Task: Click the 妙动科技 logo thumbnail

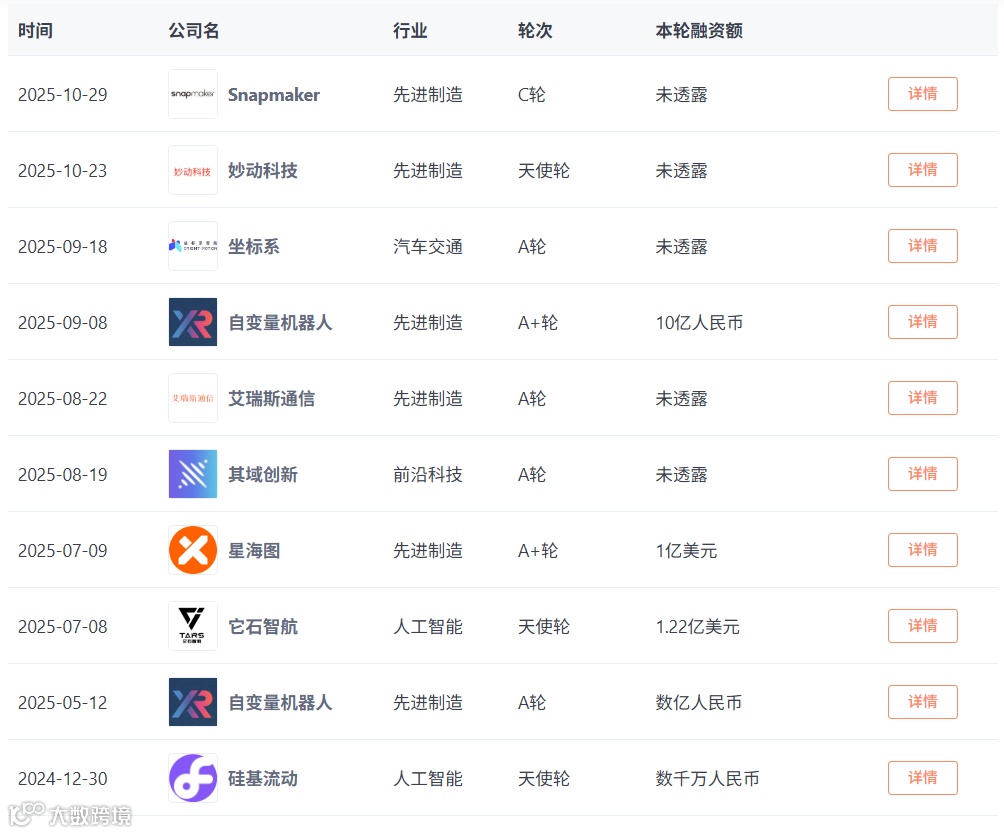Action: [x=193, y=170]
